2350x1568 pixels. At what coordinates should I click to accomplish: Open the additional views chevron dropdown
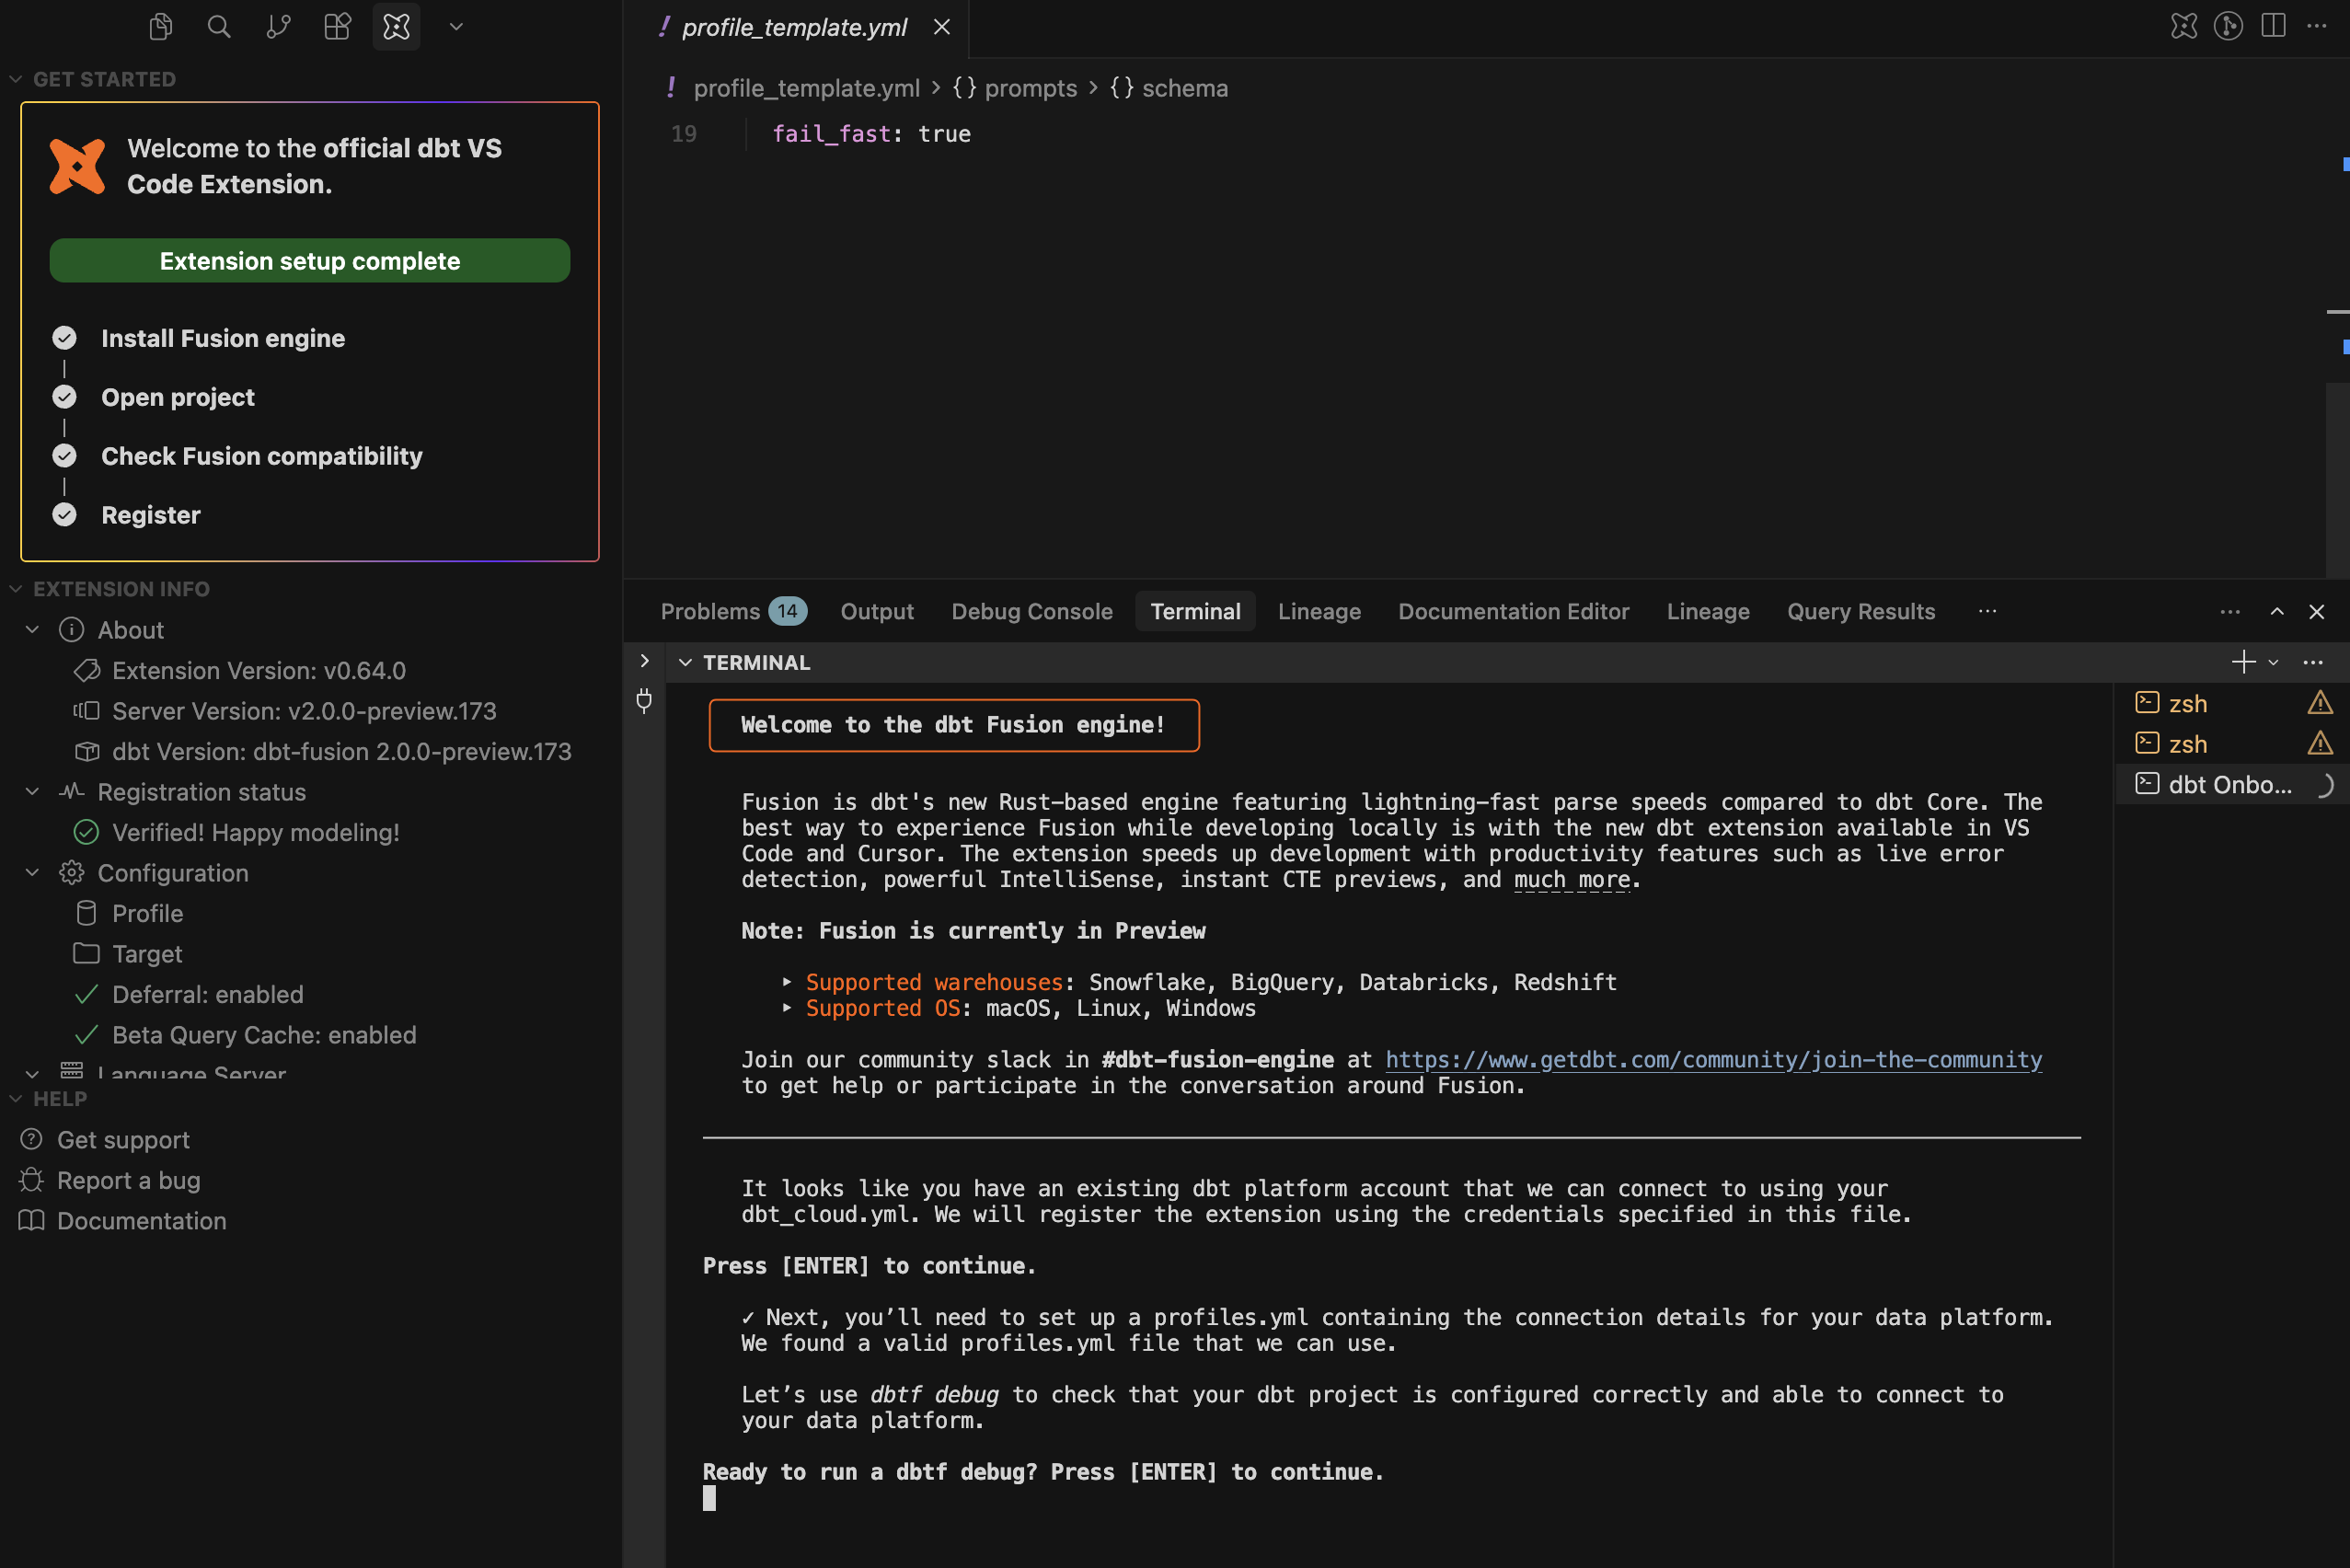[457, 27]
